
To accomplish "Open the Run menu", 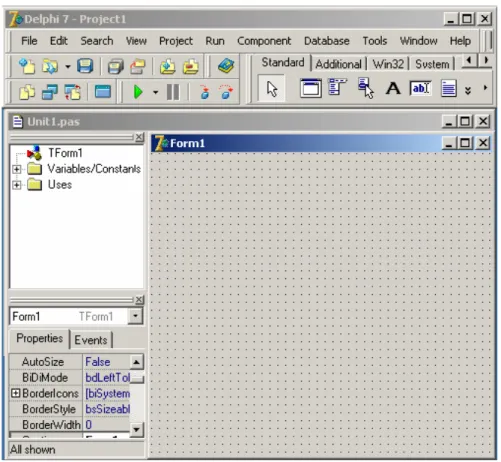I will click(215, 41).
